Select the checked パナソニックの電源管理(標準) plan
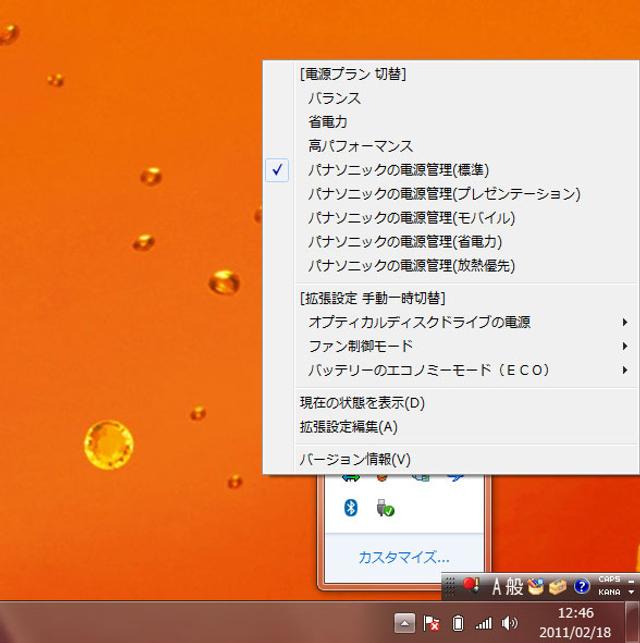 click(398, 170)
